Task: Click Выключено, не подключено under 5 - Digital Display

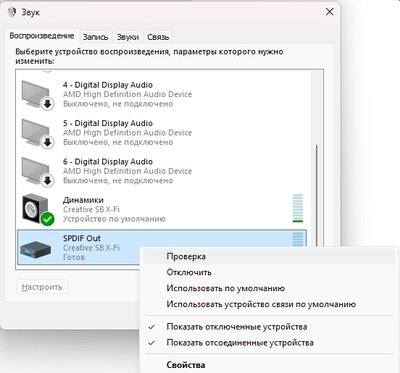Action: 118,142
